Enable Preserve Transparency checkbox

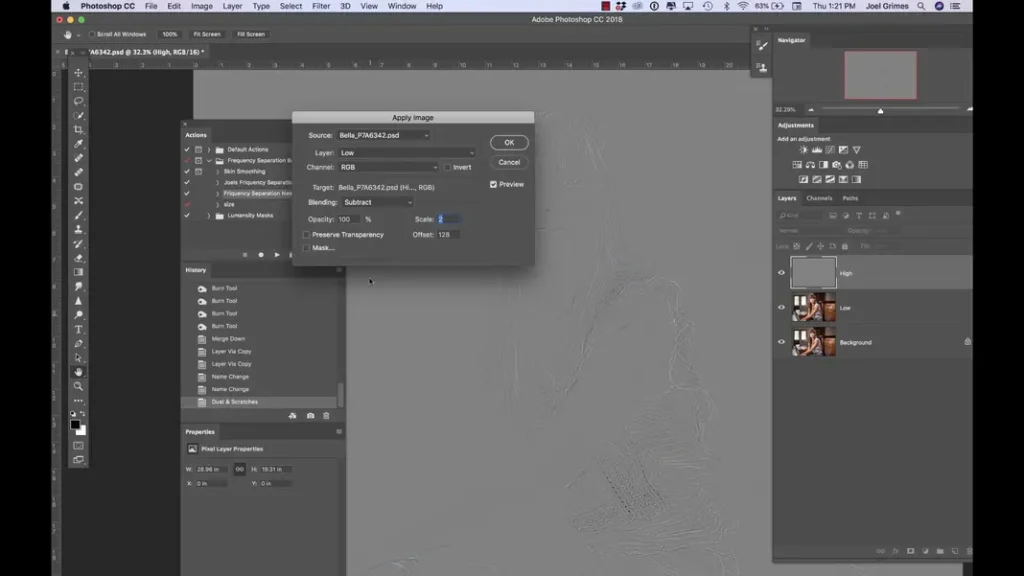coord(306,235)
